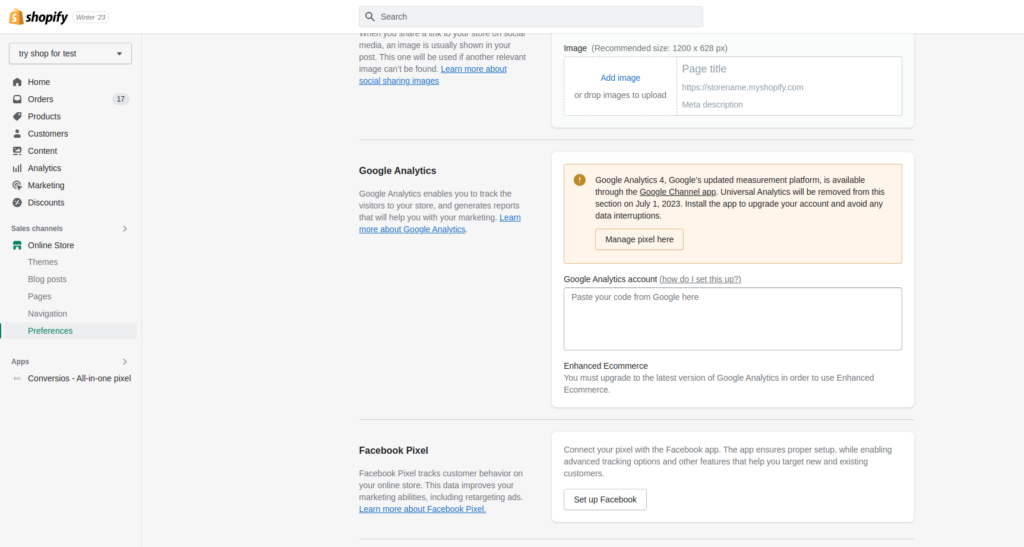Focus the Google Analytics code textarea
Viewport: 1024px width, 547px height.
733,319
